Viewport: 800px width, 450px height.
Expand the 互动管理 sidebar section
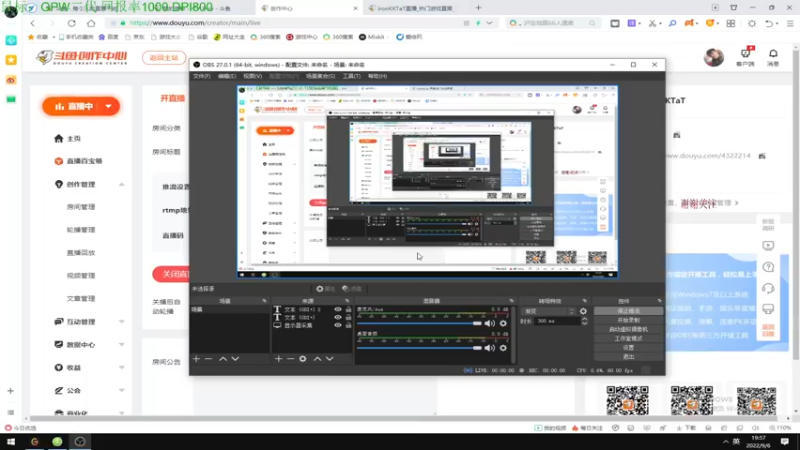[121, 322]
